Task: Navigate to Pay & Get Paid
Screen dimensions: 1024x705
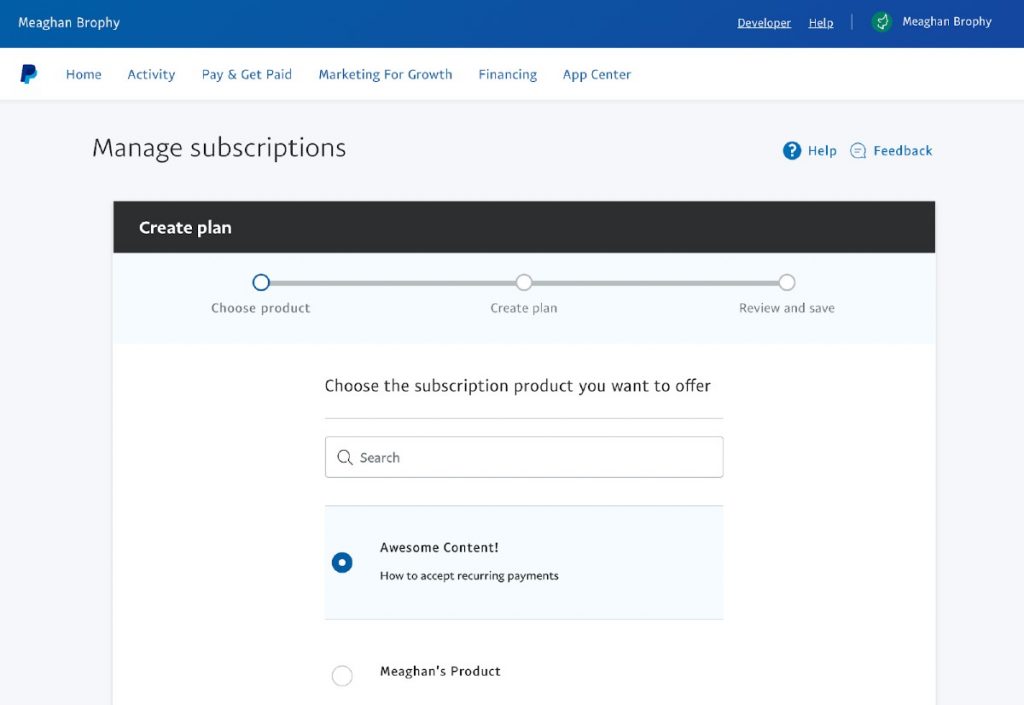Action: coord(246,74)
